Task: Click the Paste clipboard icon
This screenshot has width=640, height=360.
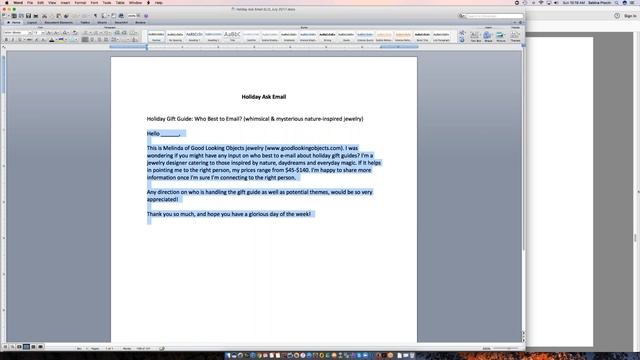Action: [58, 16]
